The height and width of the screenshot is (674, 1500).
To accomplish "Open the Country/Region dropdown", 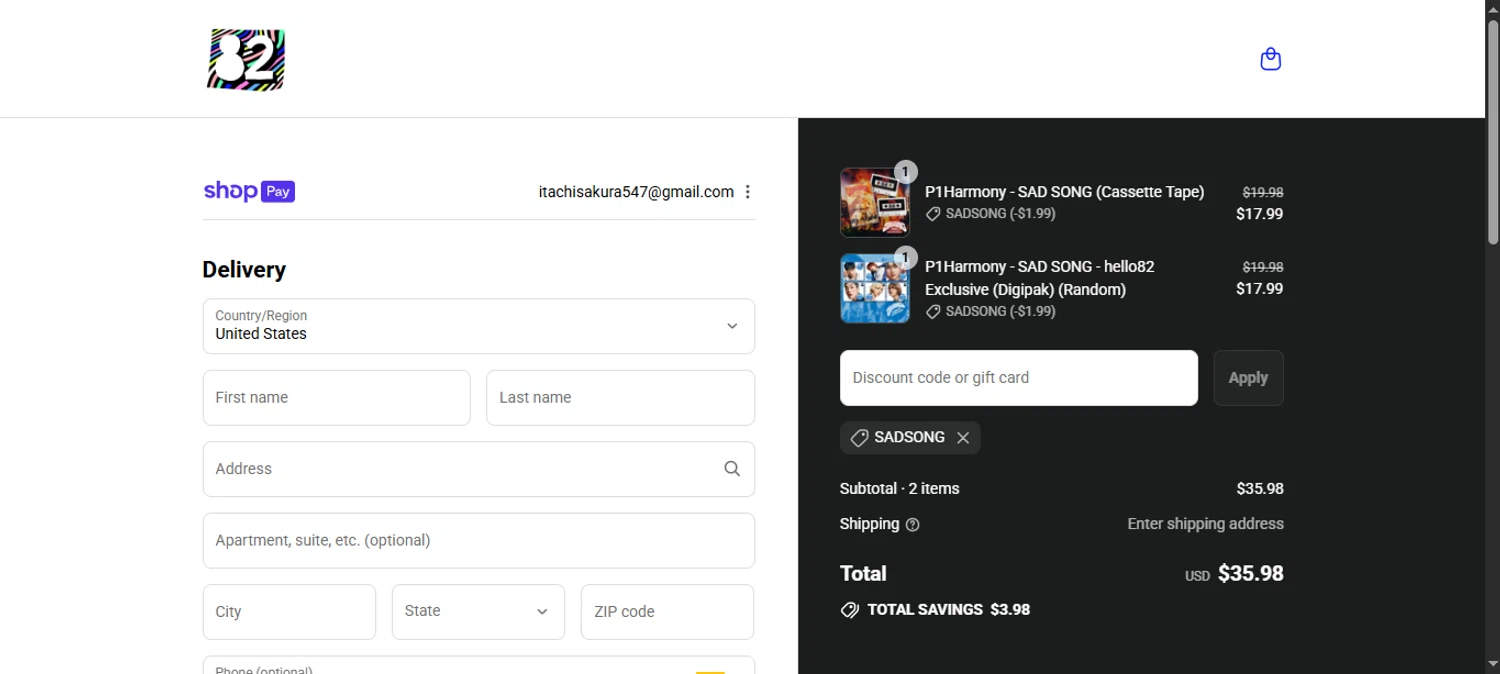I will click(479, 326).
